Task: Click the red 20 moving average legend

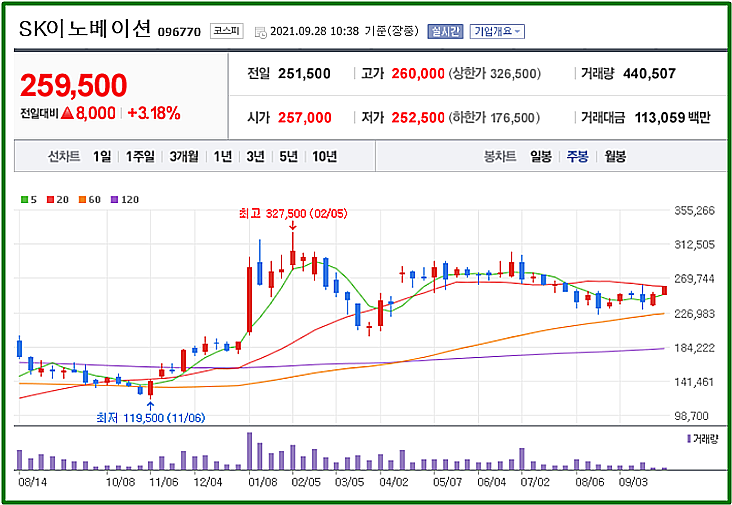Action: coord(58,200)
